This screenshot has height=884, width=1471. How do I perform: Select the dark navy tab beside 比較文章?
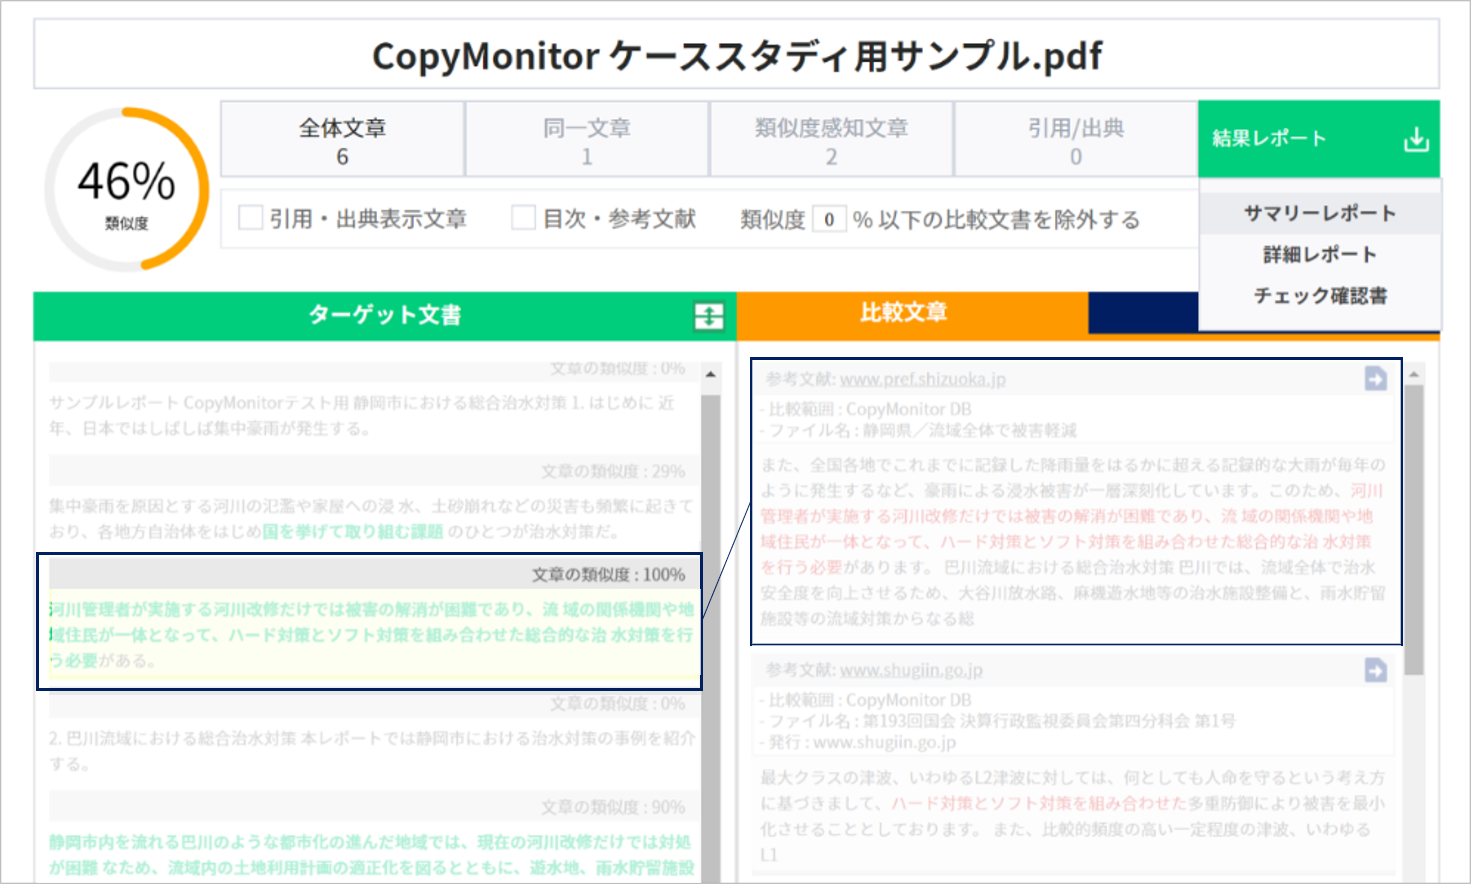pyautogui.click(x=1143, y=313)
